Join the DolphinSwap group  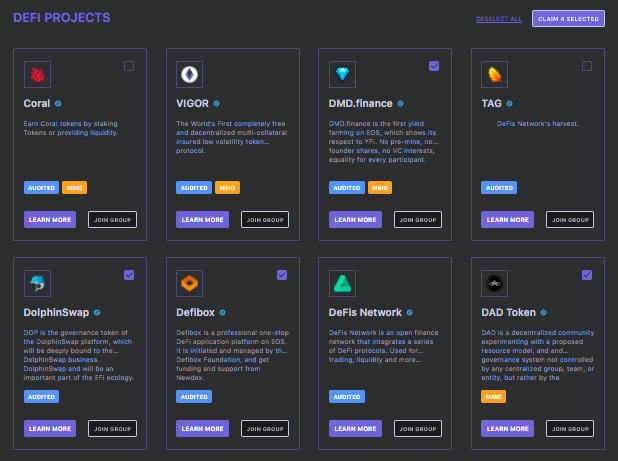click(112, 428)
